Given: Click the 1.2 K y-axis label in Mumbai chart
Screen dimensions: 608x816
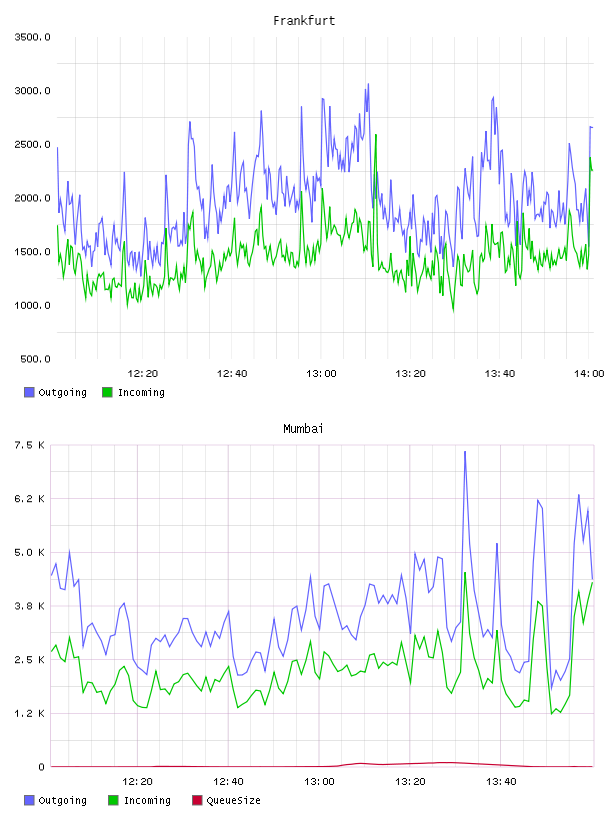Looking at the screenshot, I should pos(30,713).
